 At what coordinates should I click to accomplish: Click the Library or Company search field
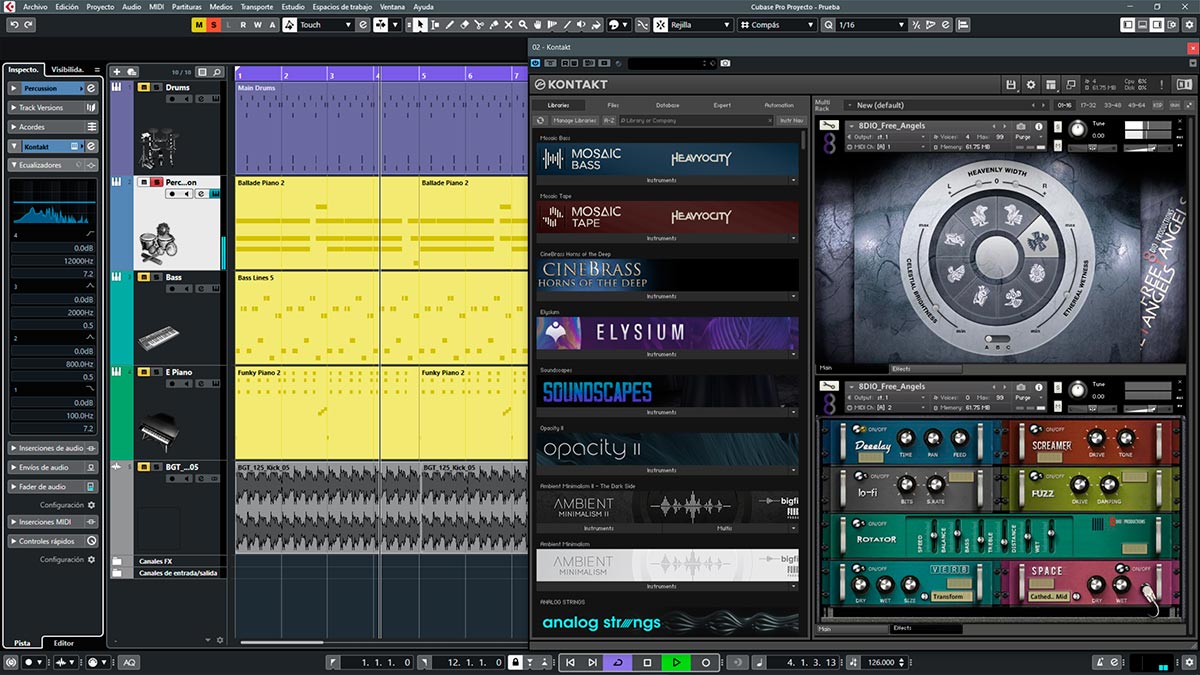(x=695, y=120)
